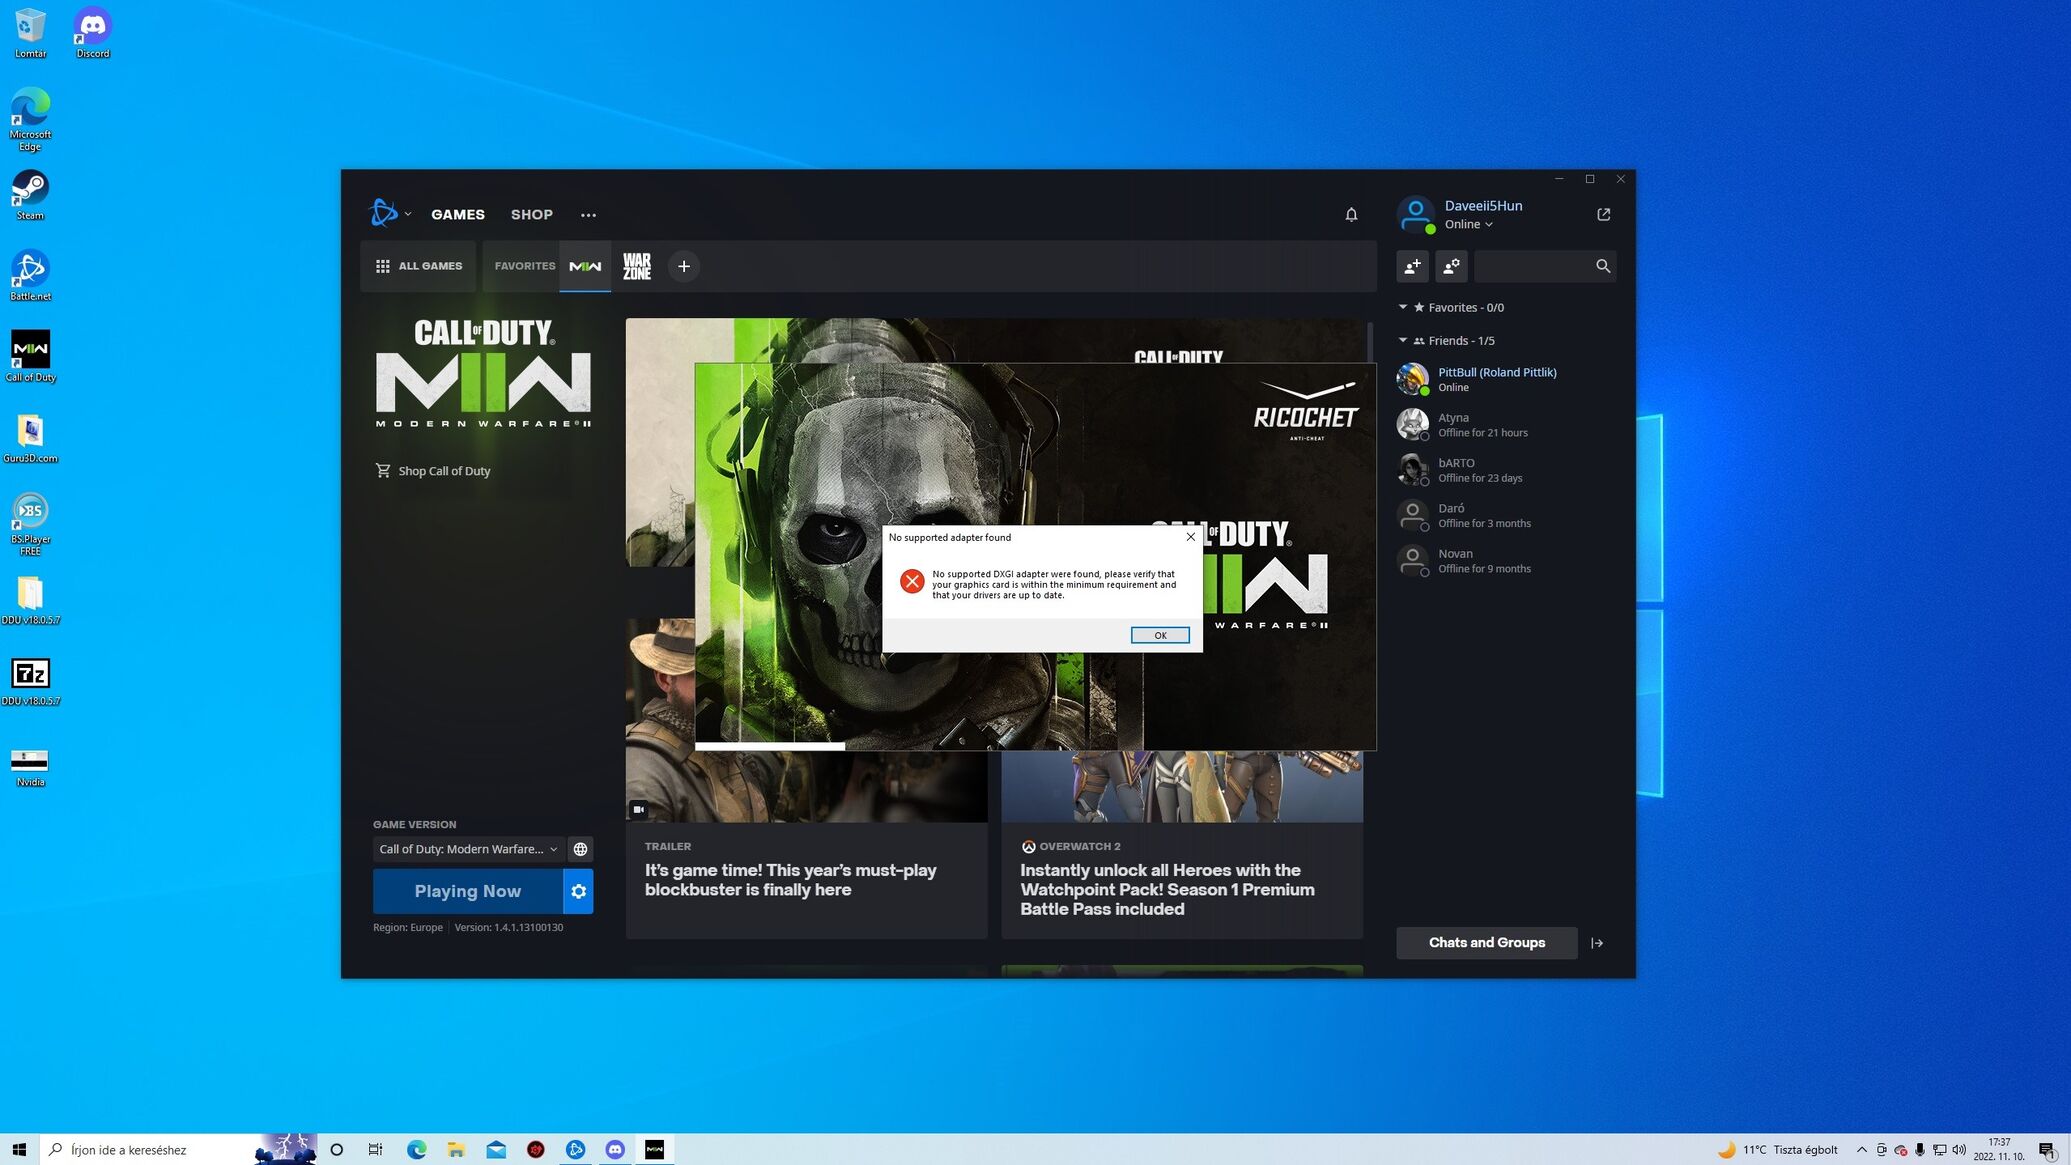Open Chats and Groups

[x=1486, y=942]
